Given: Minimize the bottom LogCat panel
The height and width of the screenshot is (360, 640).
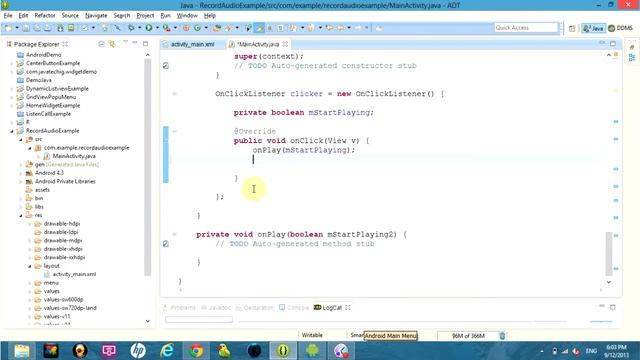Looking at the screenshot, I should coord(602,306).
